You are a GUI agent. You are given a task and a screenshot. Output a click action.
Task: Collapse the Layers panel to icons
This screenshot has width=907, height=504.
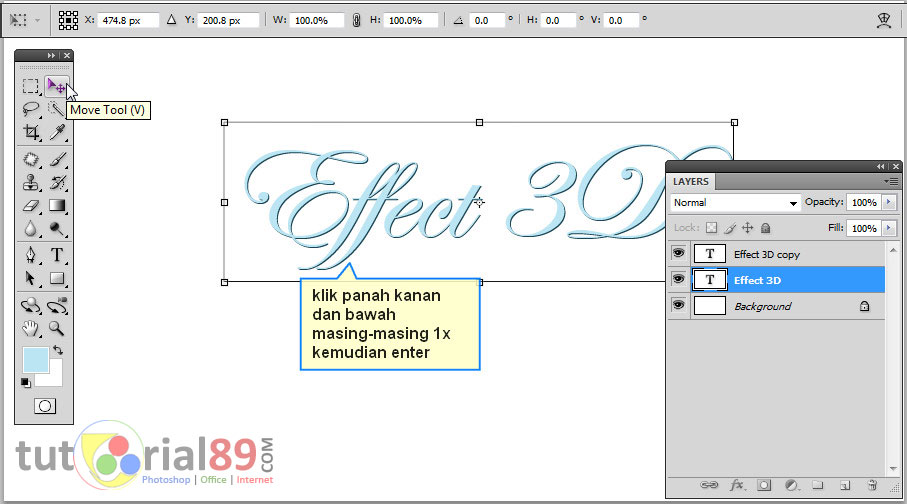click(x=880, y=167)
